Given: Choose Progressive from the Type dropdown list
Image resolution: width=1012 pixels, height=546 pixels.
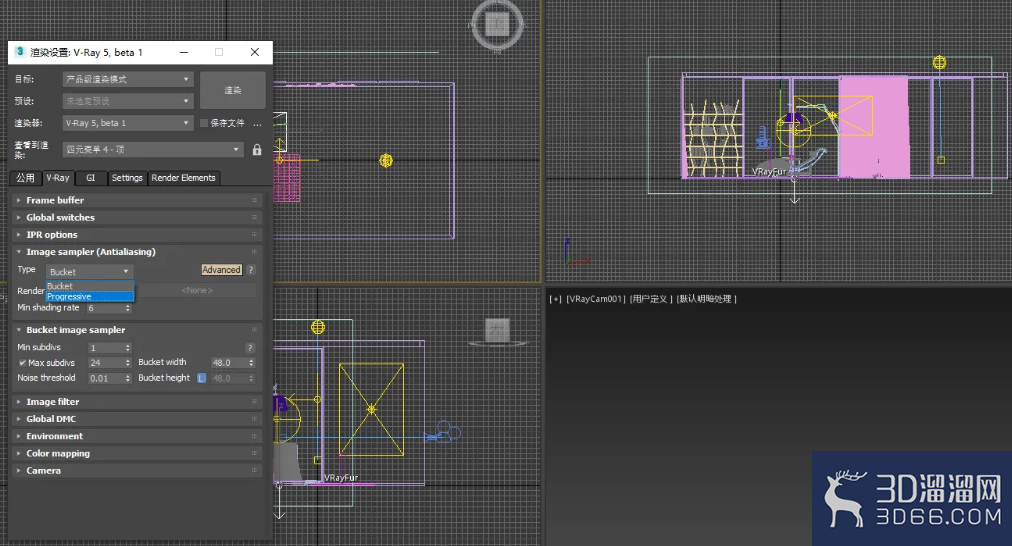Looking at the screenshot, I should point(90,297).
